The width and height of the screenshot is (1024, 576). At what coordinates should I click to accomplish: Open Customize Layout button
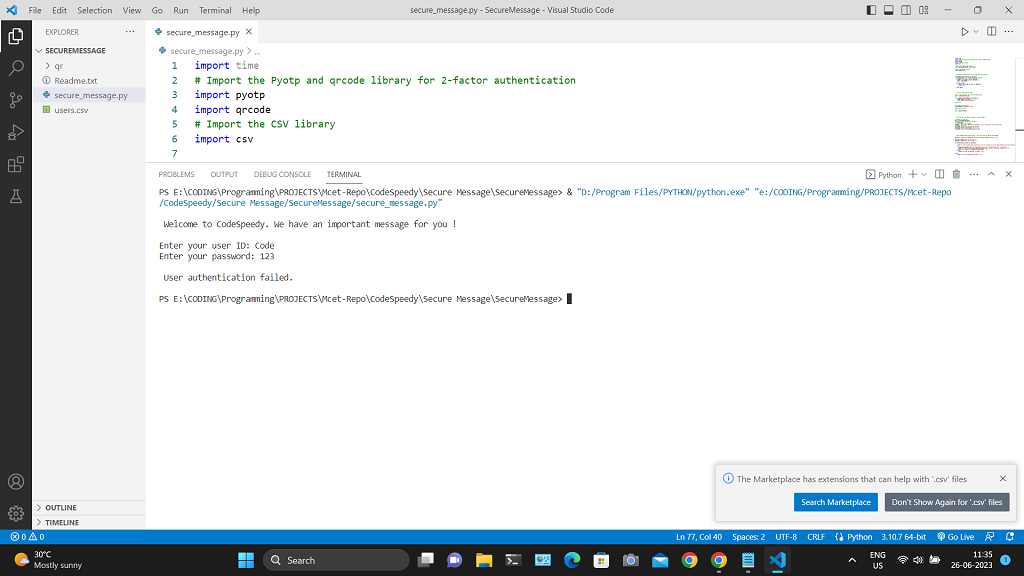(x=923, y=10)
